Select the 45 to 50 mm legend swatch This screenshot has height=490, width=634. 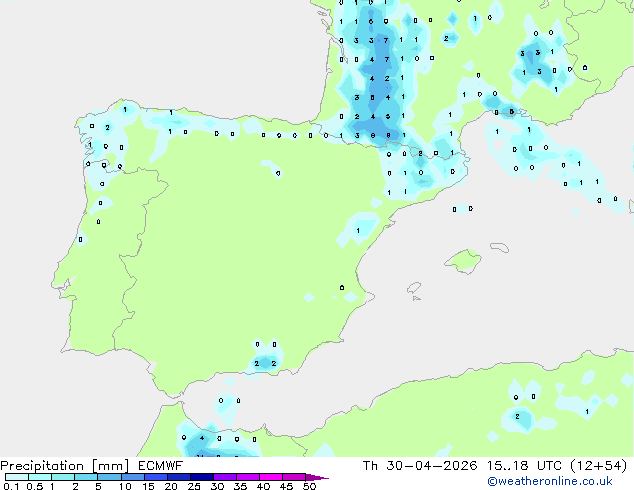[294, 477]
